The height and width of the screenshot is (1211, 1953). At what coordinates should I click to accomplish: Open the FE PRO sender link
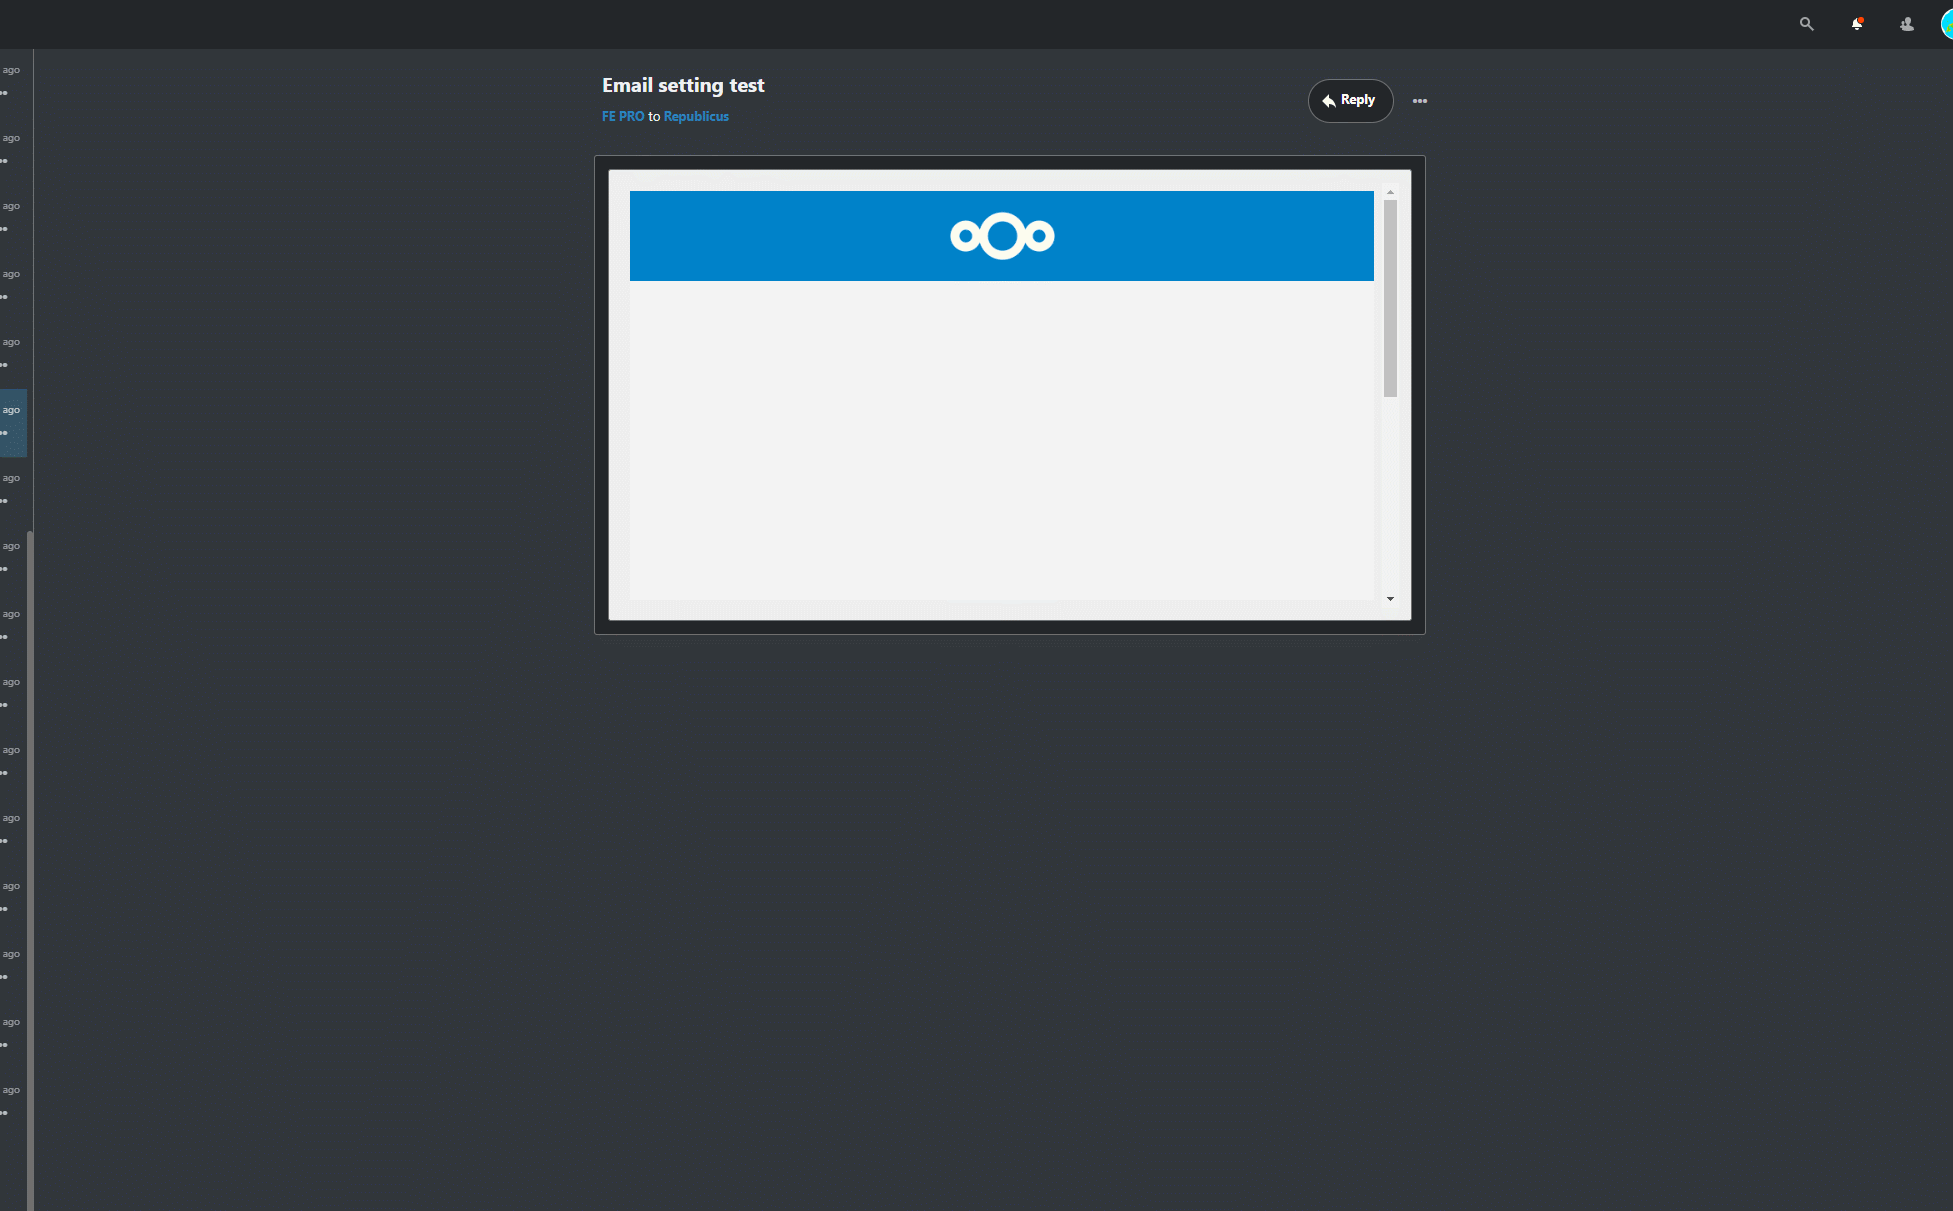(622, 116)
